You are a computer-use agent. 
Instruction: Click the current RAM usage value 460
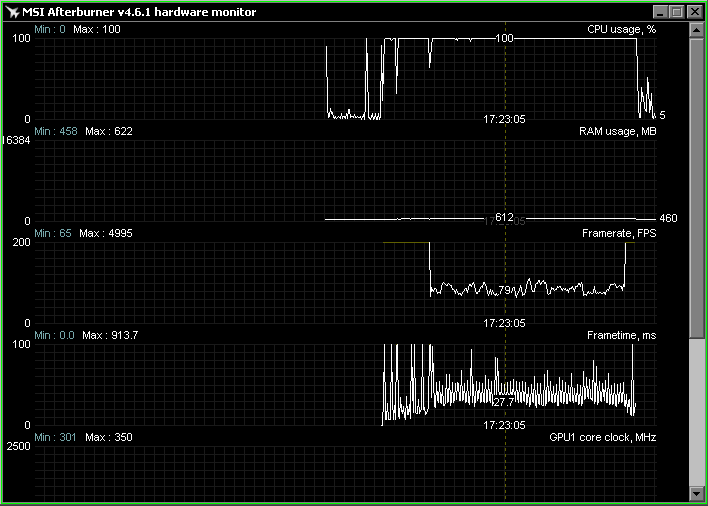(668, 218)
